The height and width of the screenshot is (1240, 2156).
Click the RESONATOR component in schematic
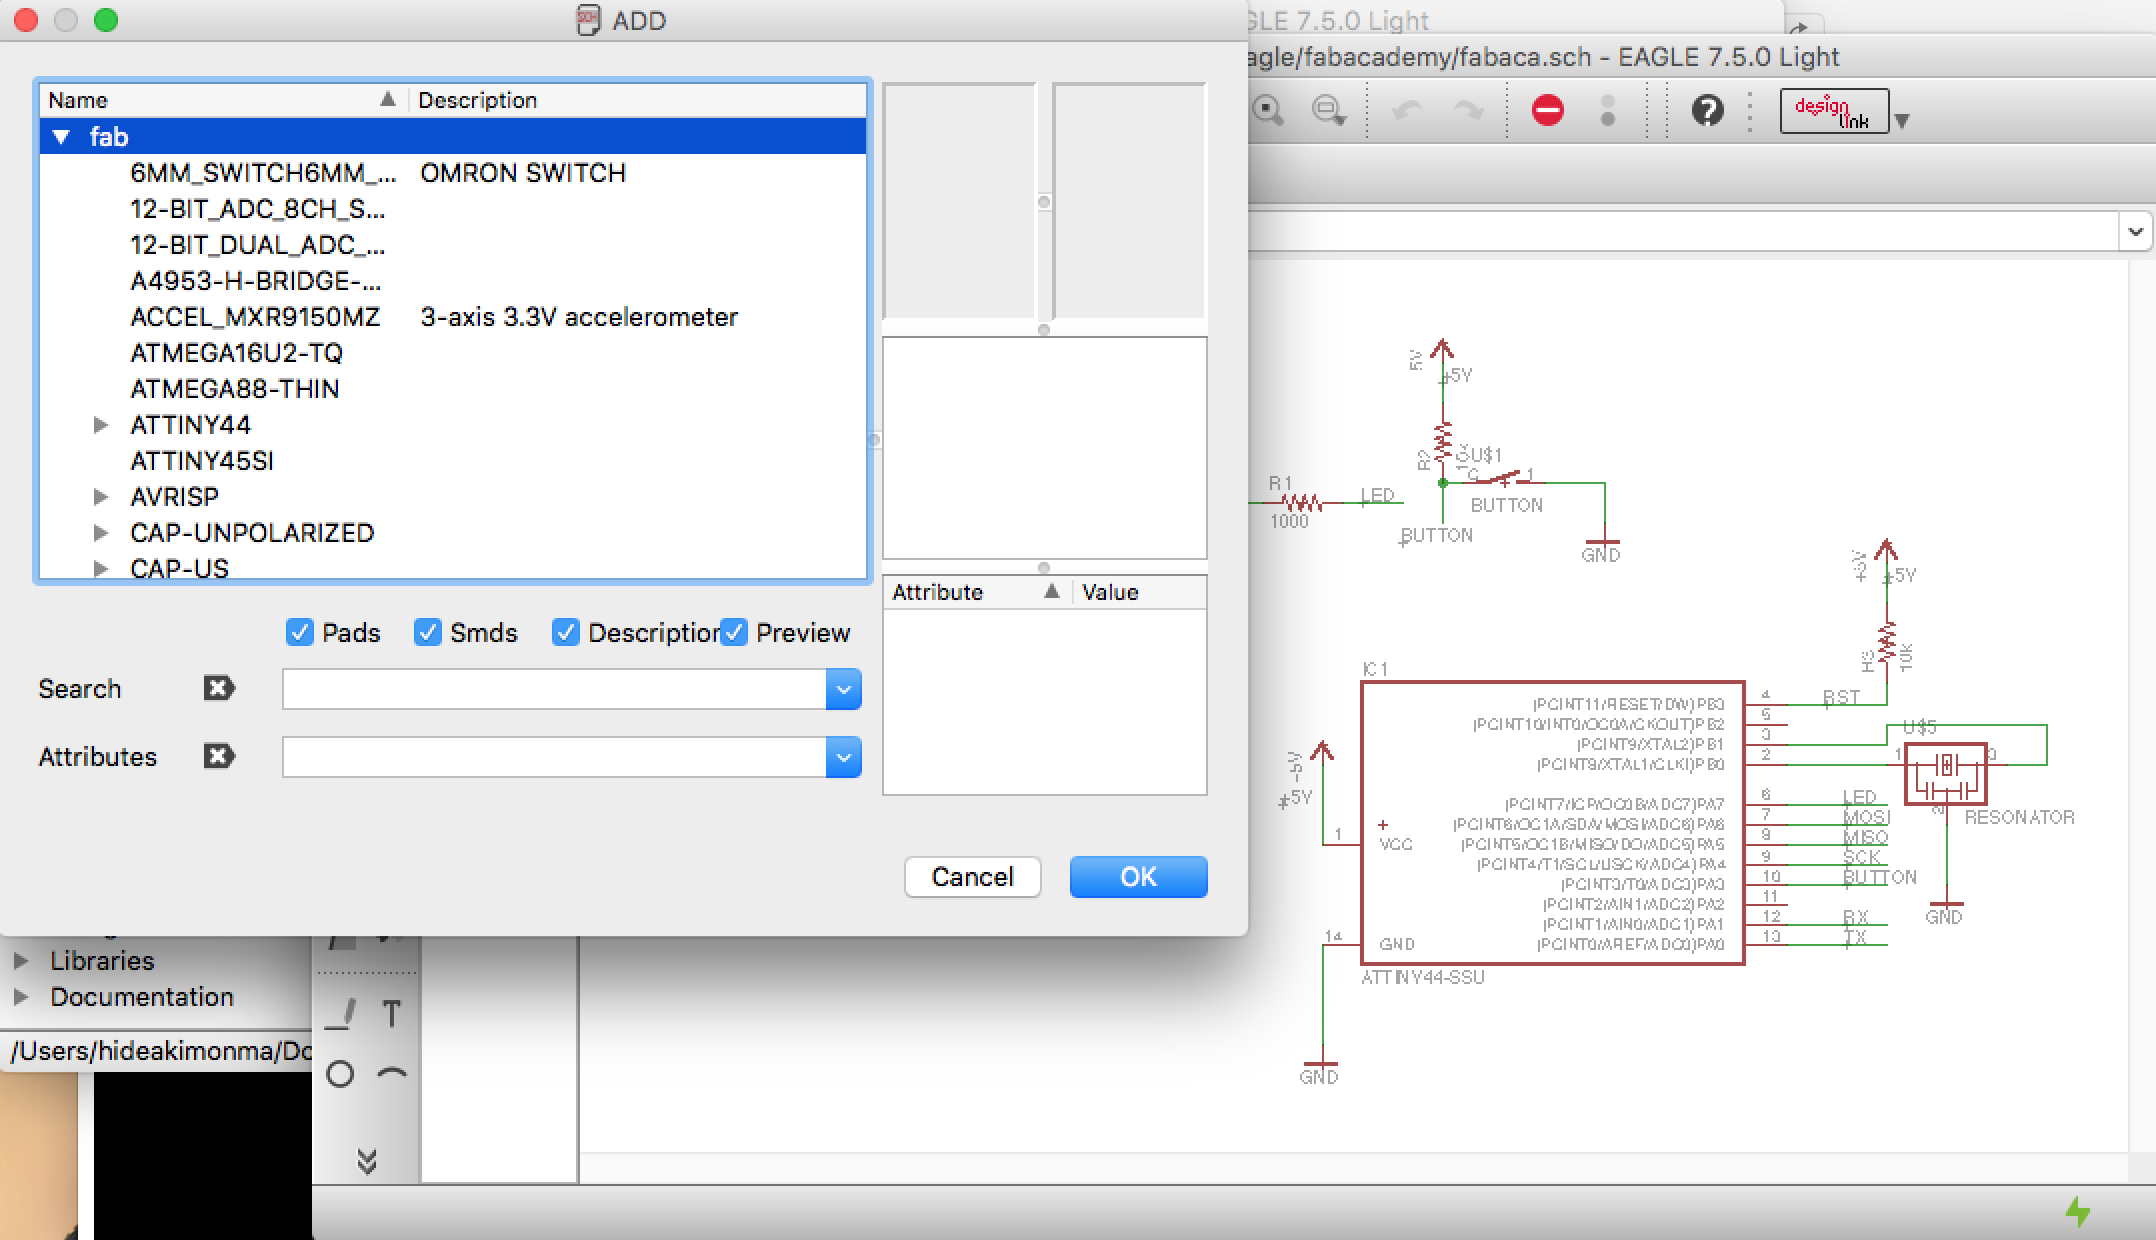1945,774
